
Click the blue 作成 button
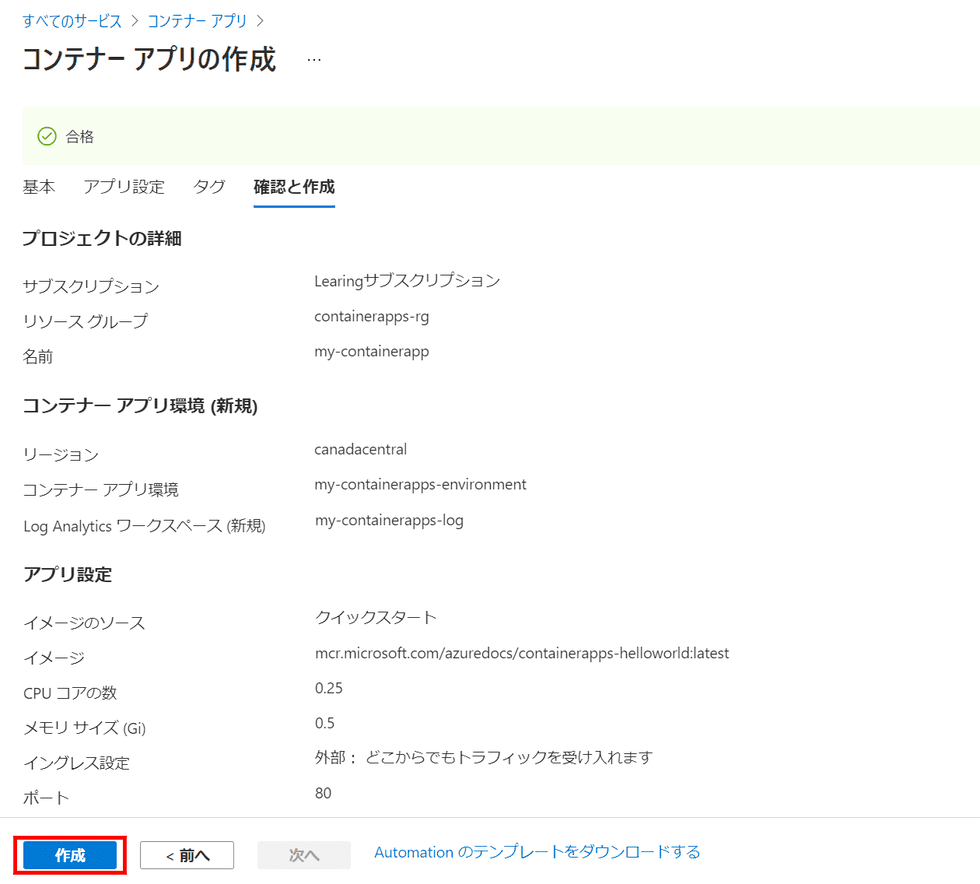(x=70, y=855)
